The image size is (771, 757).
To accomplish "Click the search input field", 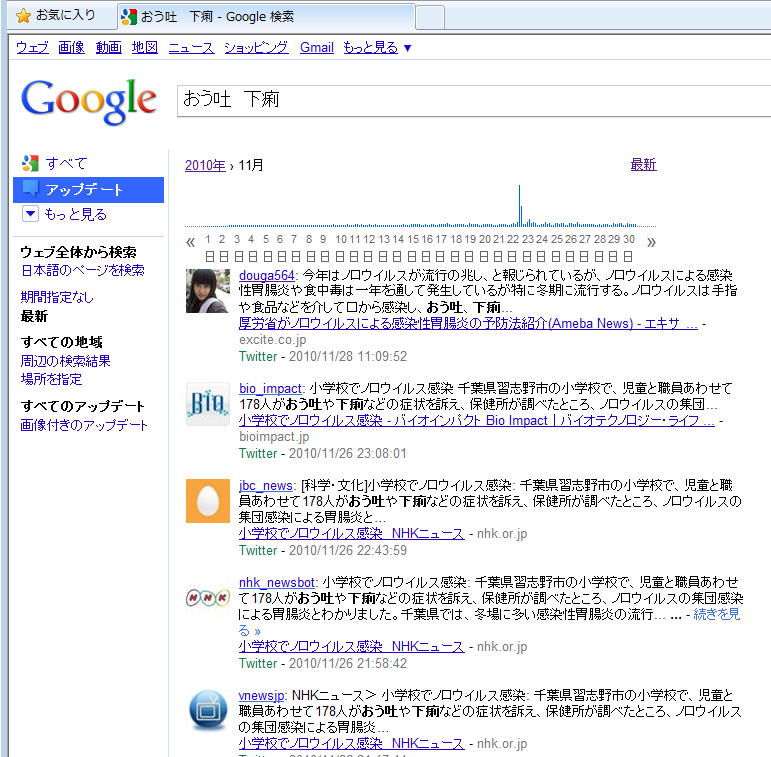I will [474, 100].
